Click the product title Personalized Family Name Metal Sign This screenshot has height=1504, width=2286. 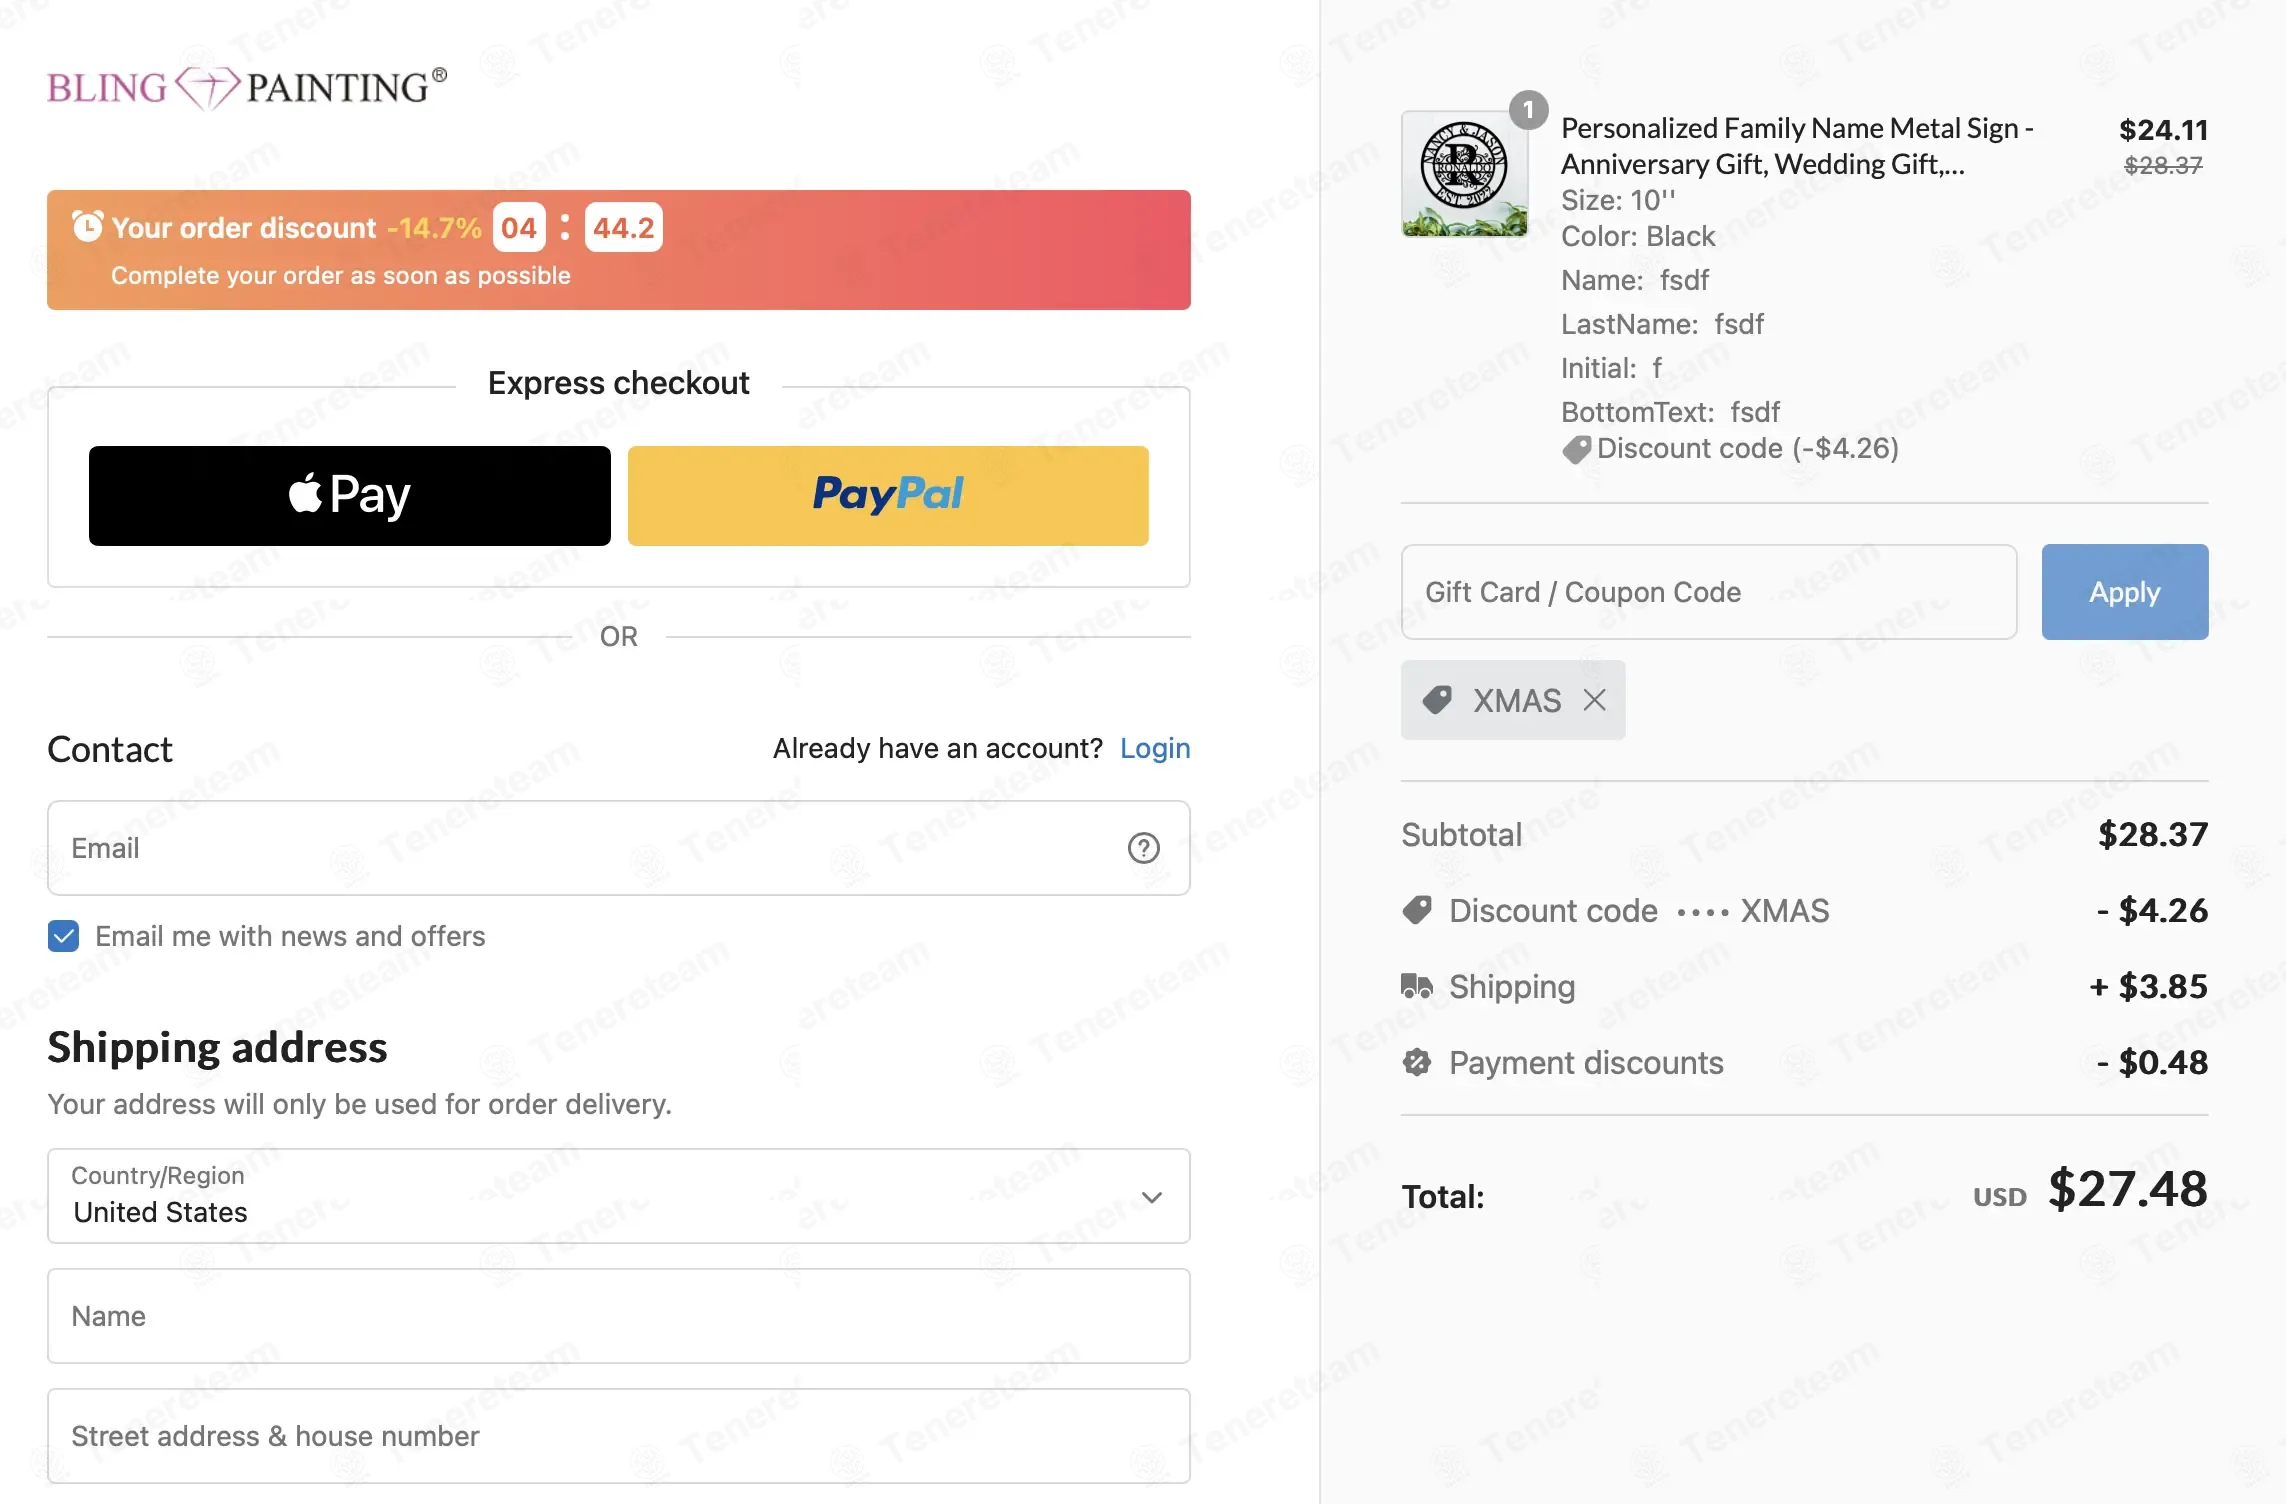1797,146
